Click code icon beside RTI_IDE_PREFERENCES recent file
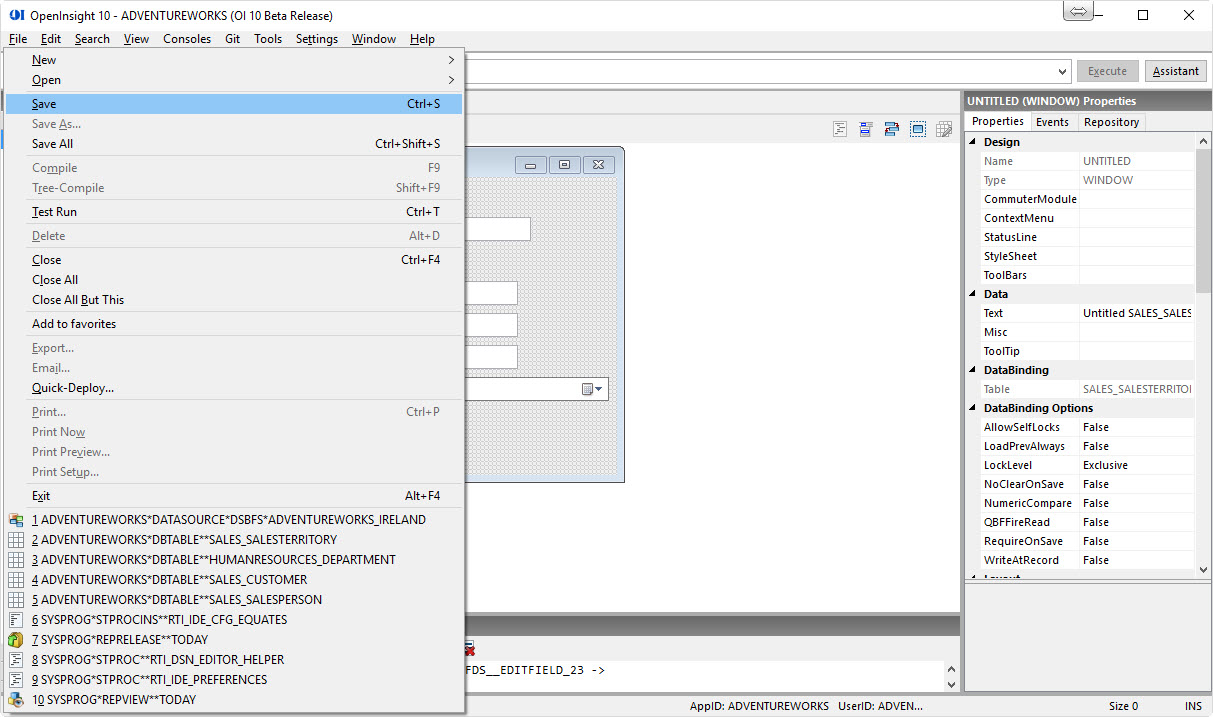The width and height of the screenshot is (1213, 717). pyautogui.click(x=16, y=680)
